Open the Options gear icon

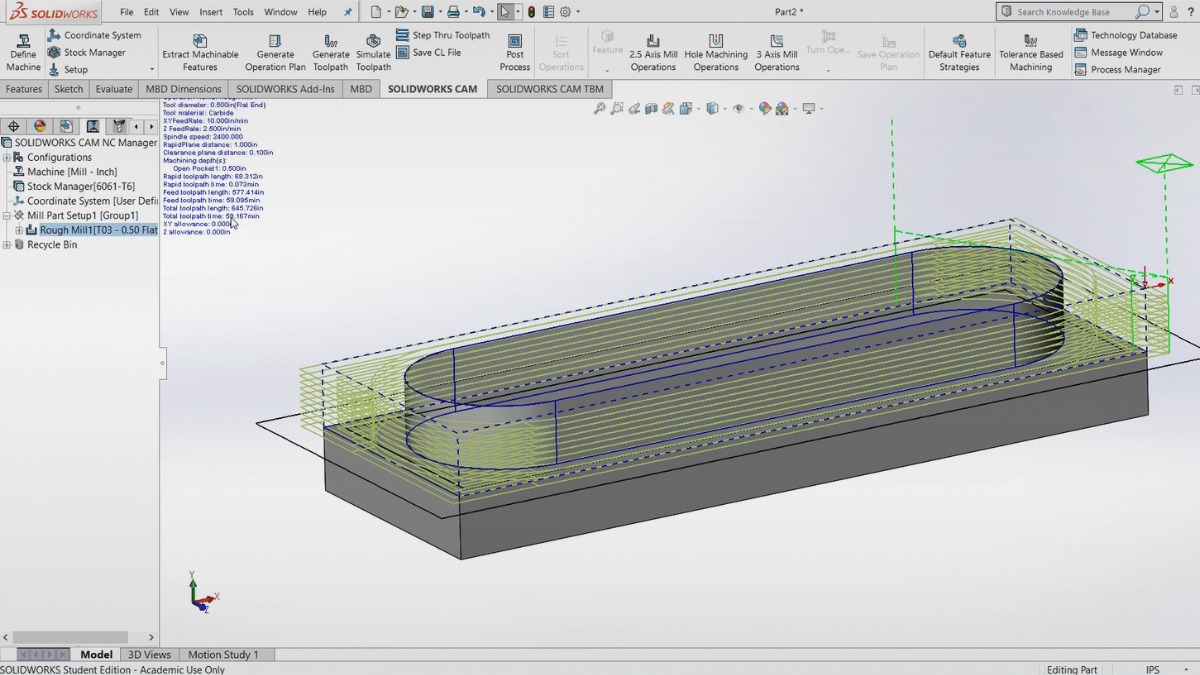(565, 12)
